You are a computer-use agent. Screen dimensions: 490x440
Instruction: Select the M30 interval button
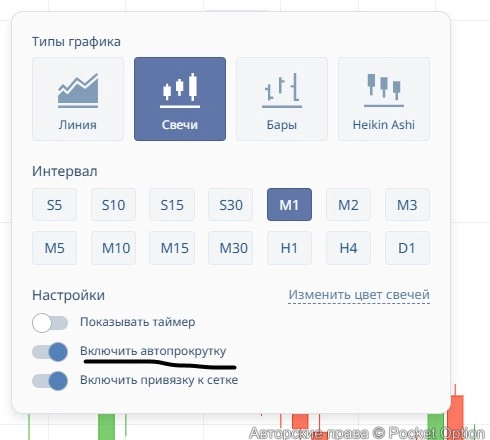click(231, 248)
